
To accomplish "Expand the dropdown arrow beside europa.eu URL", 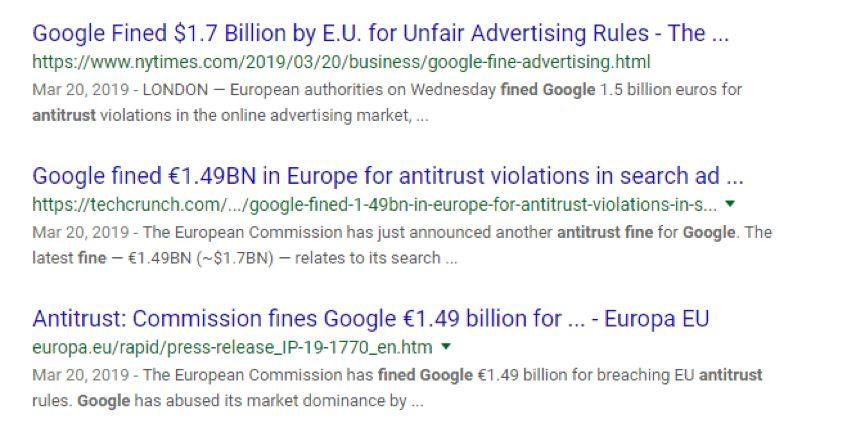I will [x=446, y=347].
